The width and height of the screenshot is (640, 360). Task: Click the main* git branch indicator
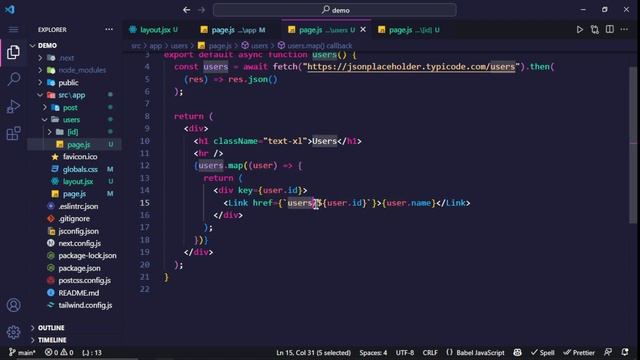[22, 352]
